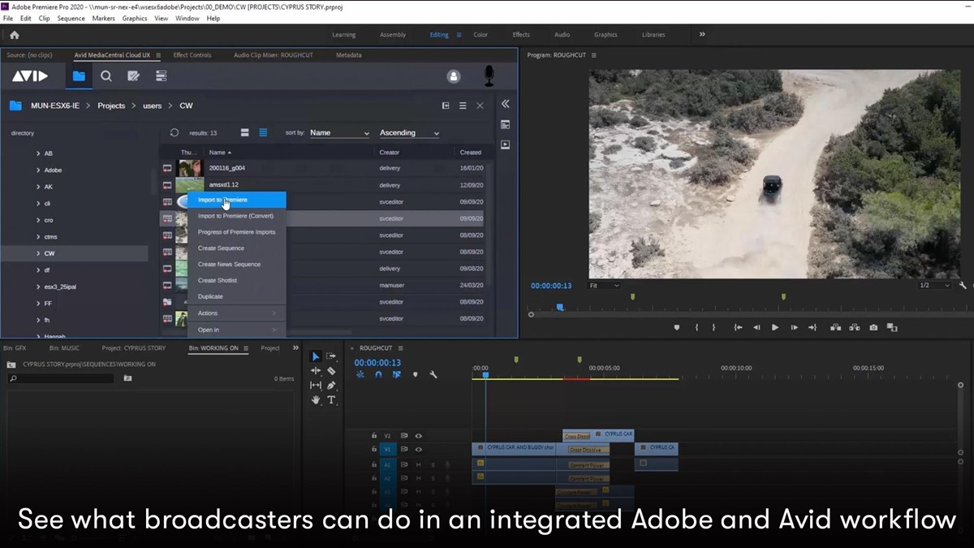Image resolution: width=974 pixels, height=548 pixels.
Task: Click Export Frame camera icon
Action: point(873,327)
